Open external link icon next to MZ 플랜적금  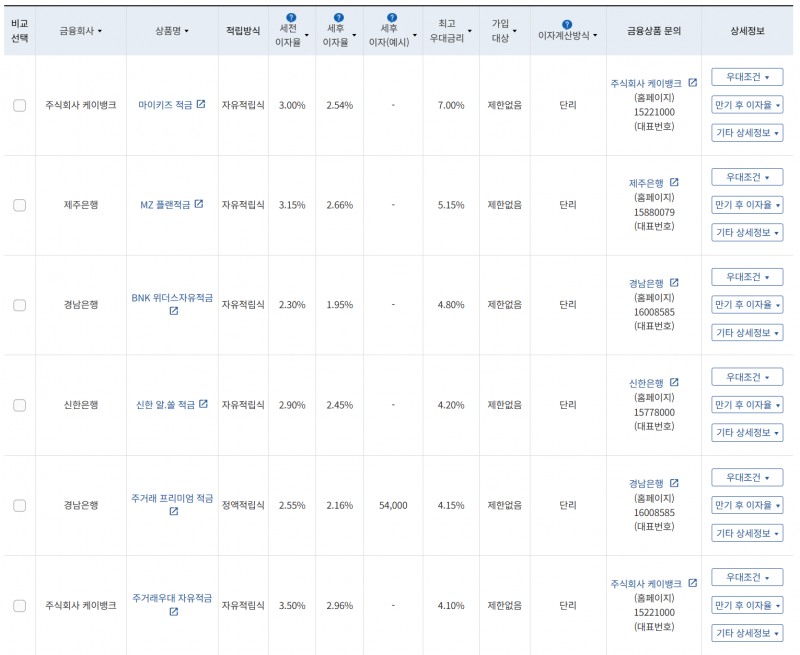199,204
